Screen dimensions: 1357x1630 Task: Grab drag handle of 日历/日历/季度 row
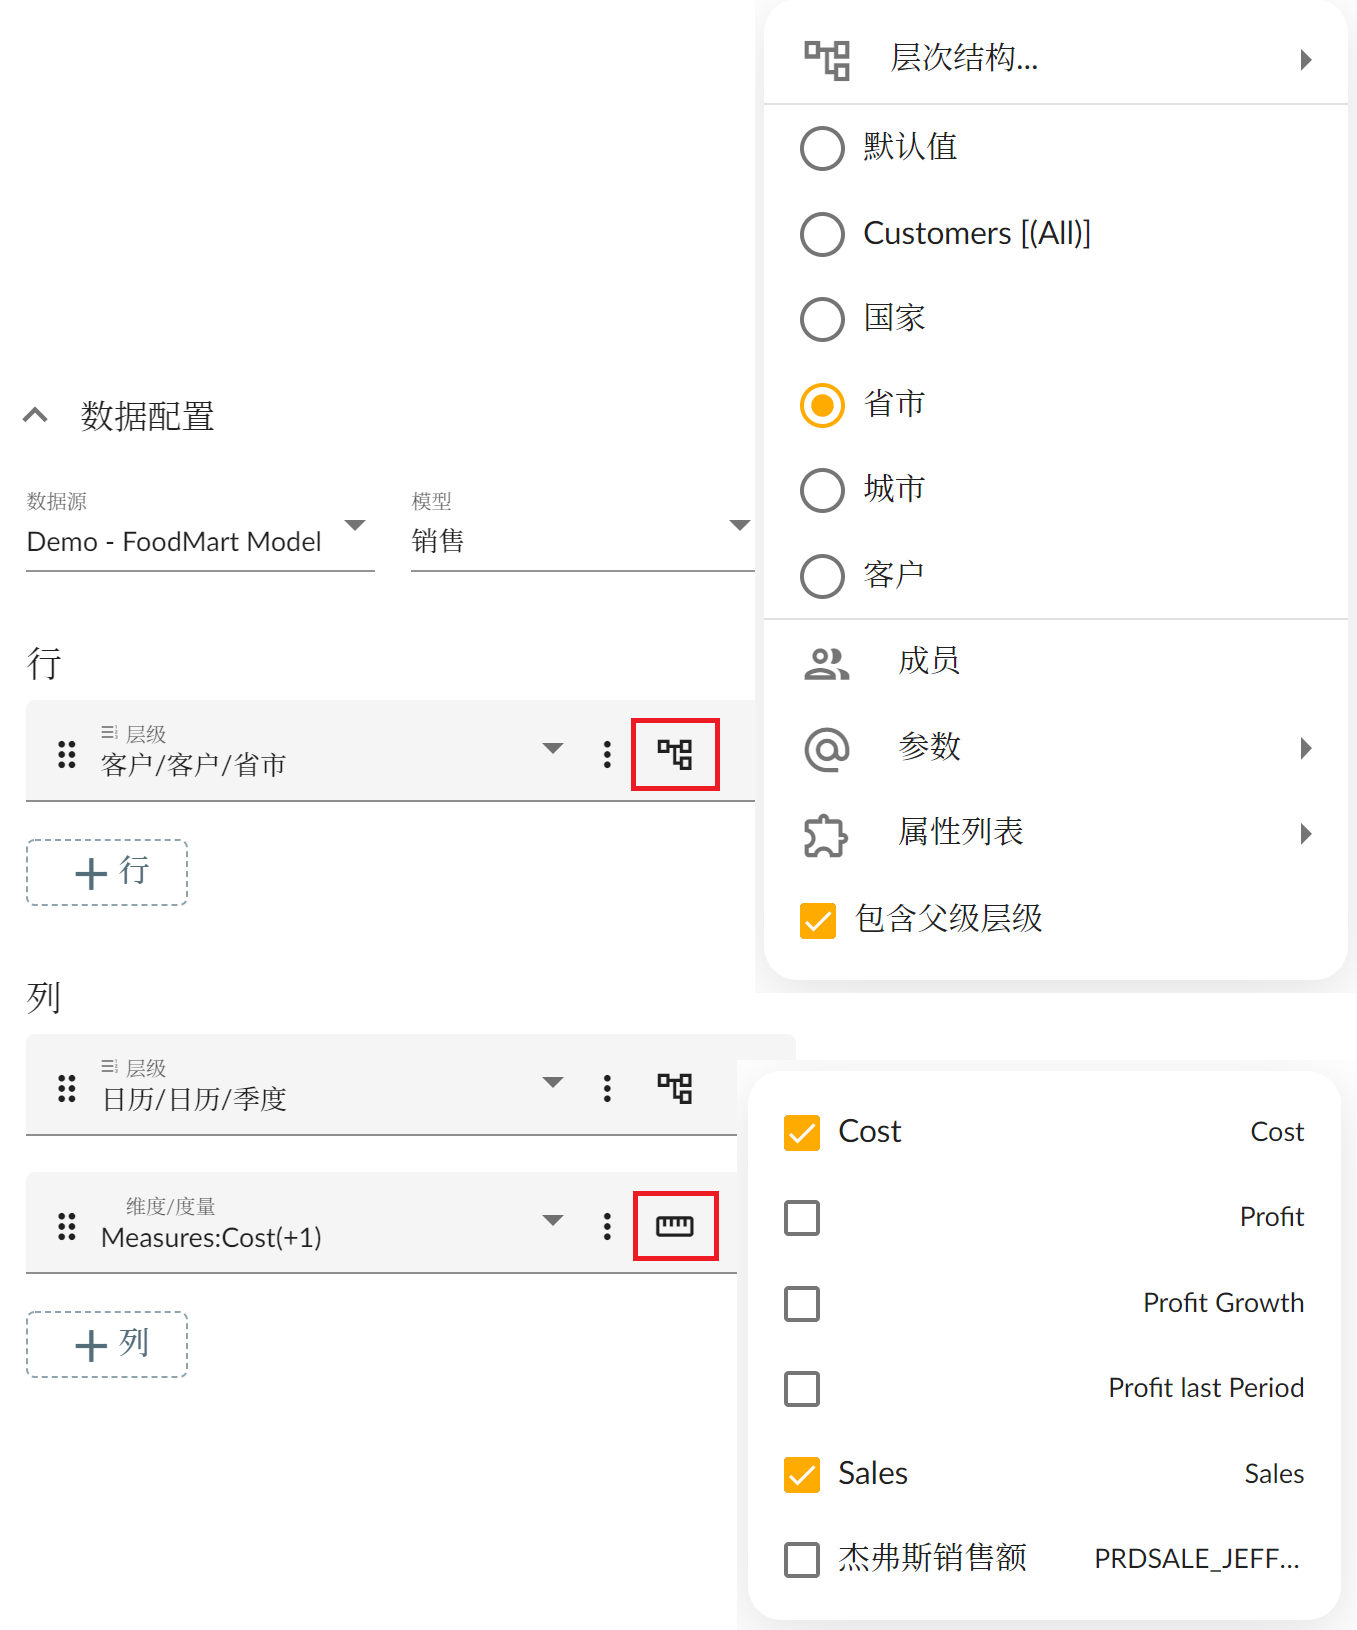(x=67, y=1088)
